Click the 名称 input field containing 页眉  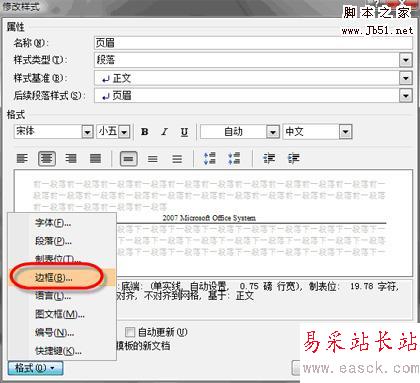click(x=253, y=43)
